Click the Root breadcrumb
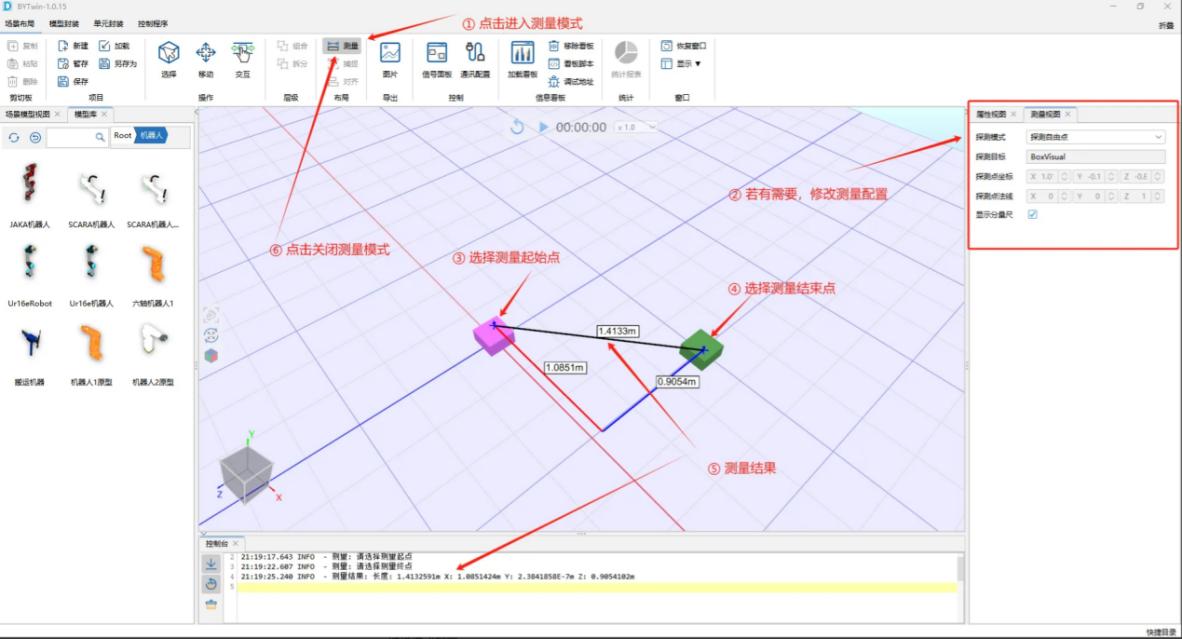1182x639 pixels. 122,136
